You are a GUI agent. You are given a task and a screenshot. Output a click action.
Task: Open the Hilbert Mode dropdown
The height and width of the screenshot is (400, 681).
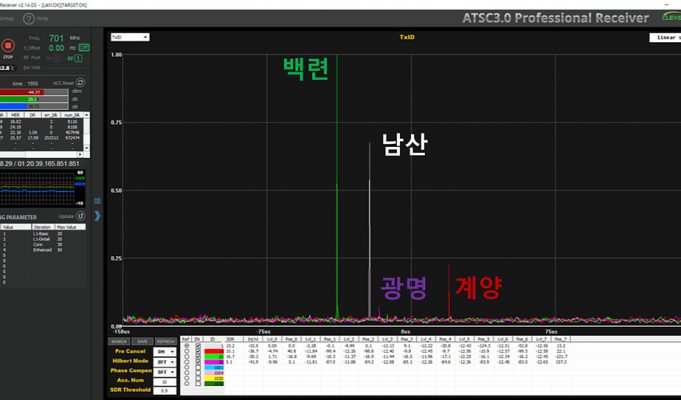[x=165, y=362]
